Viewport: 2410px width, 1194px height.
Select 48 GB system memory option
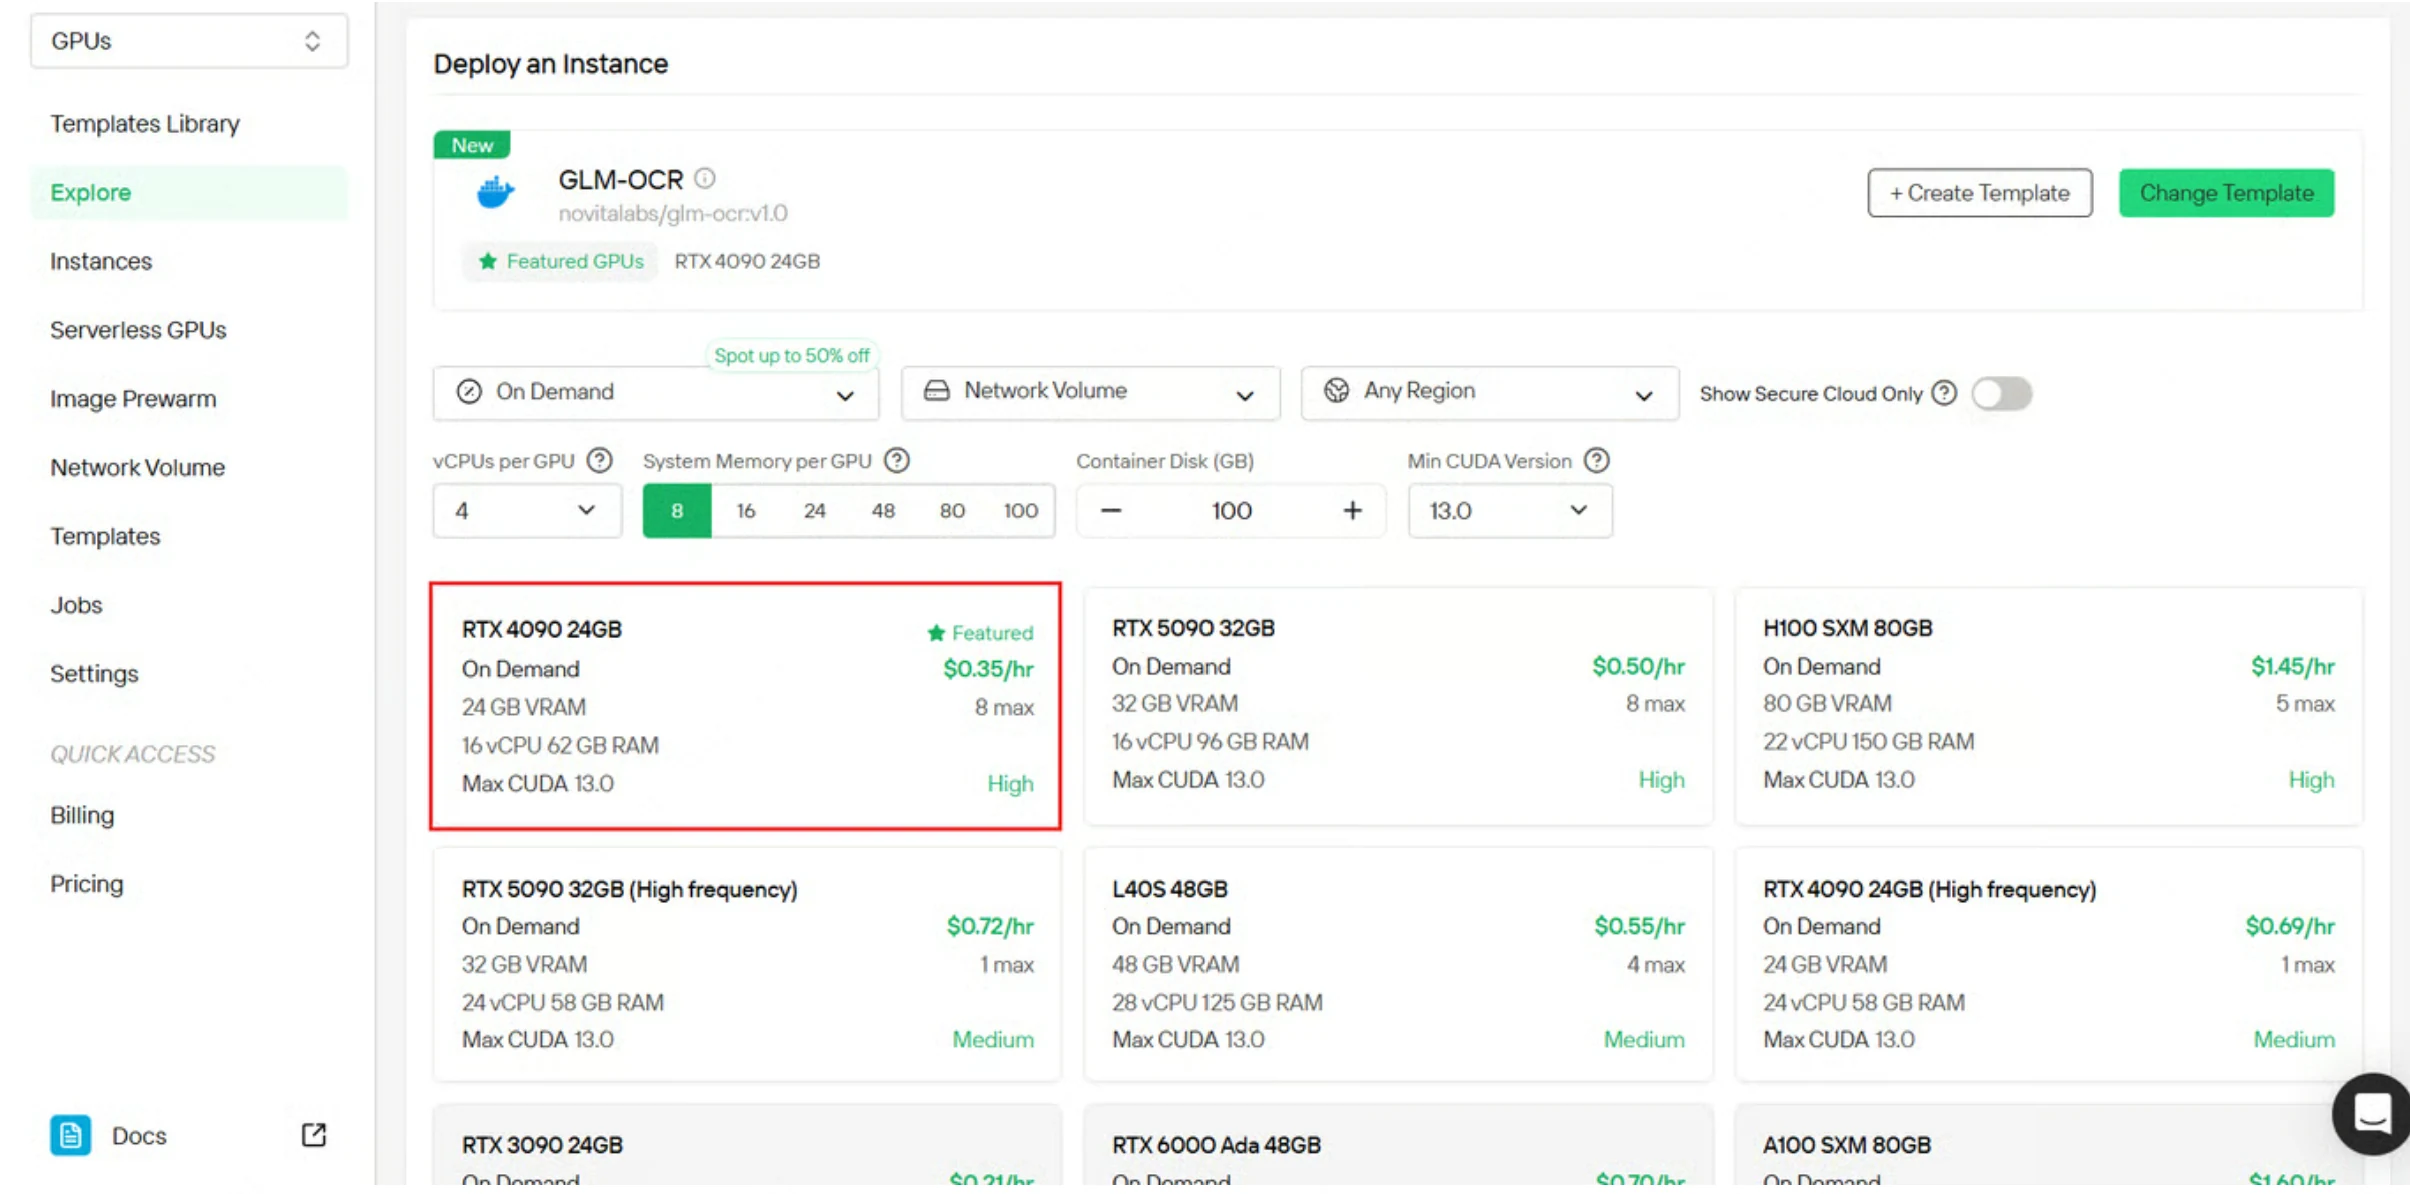883,510
